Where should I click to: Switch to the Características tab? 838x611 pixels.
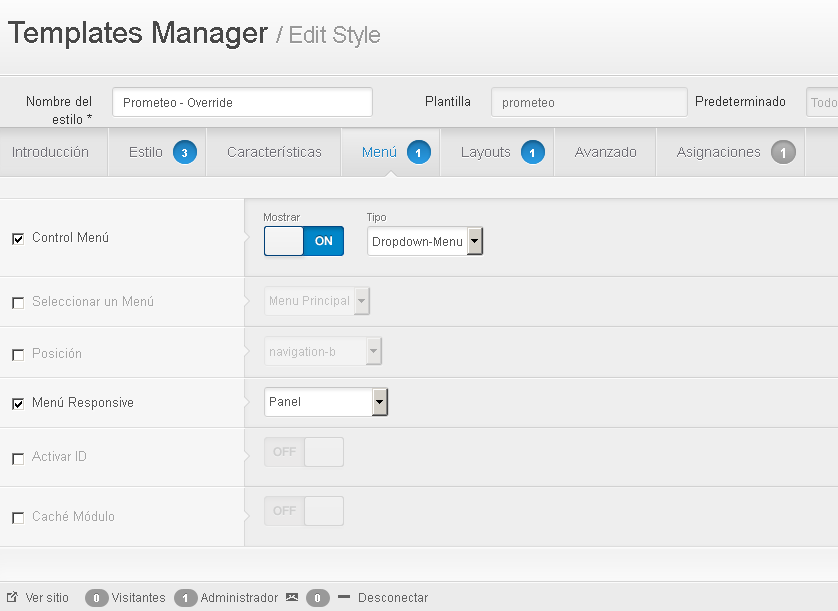coord(274,152)
